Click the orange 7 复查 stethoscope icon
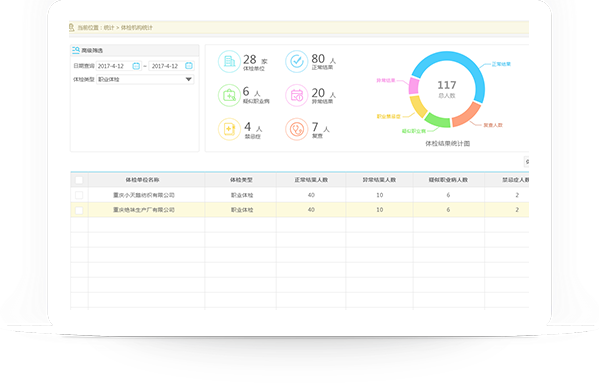This screenshot has height=383, width=599. pyautogui.click(x=296, y=129)
